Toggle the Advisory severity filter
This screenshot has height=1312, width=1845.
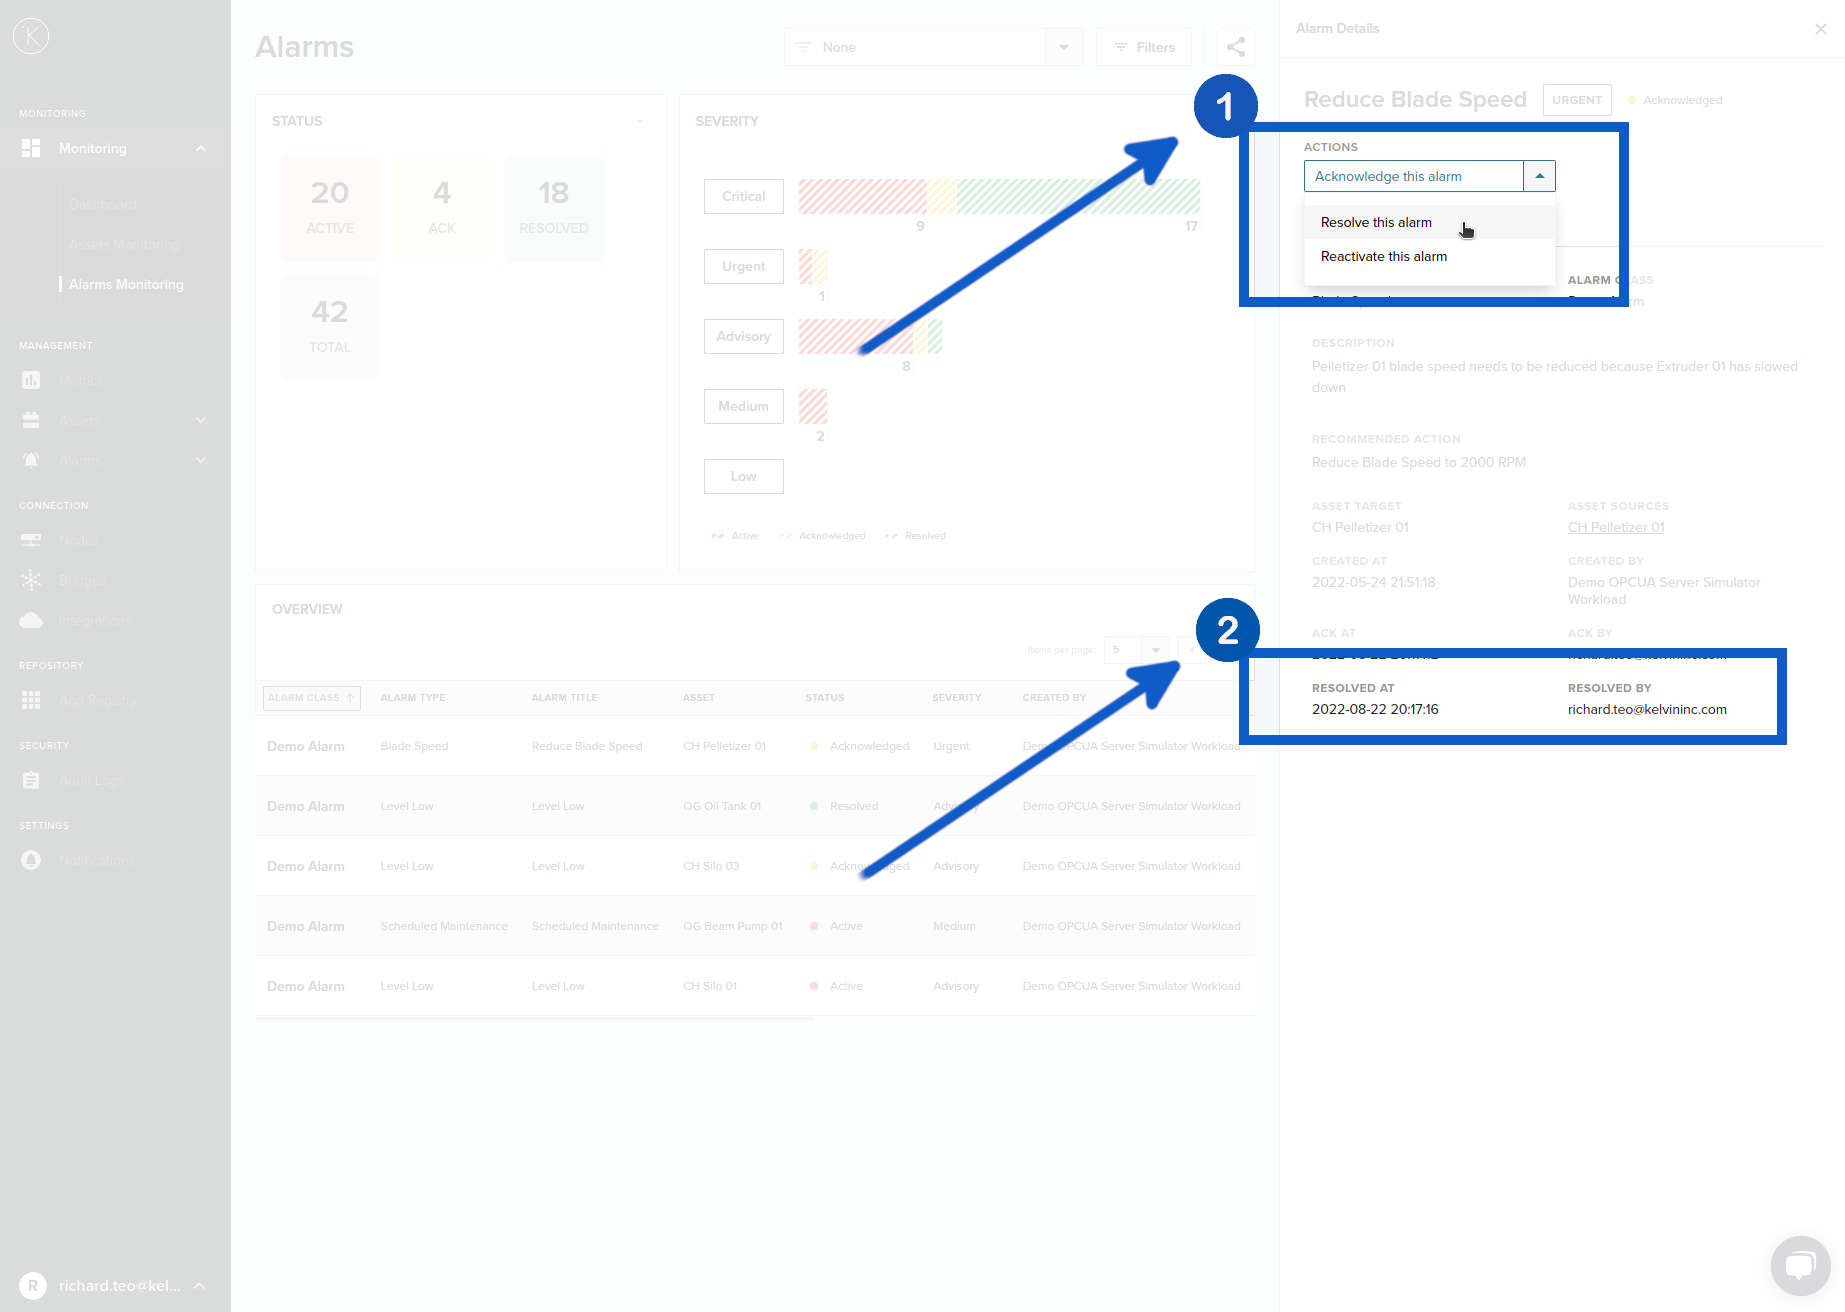click(743, 337)
